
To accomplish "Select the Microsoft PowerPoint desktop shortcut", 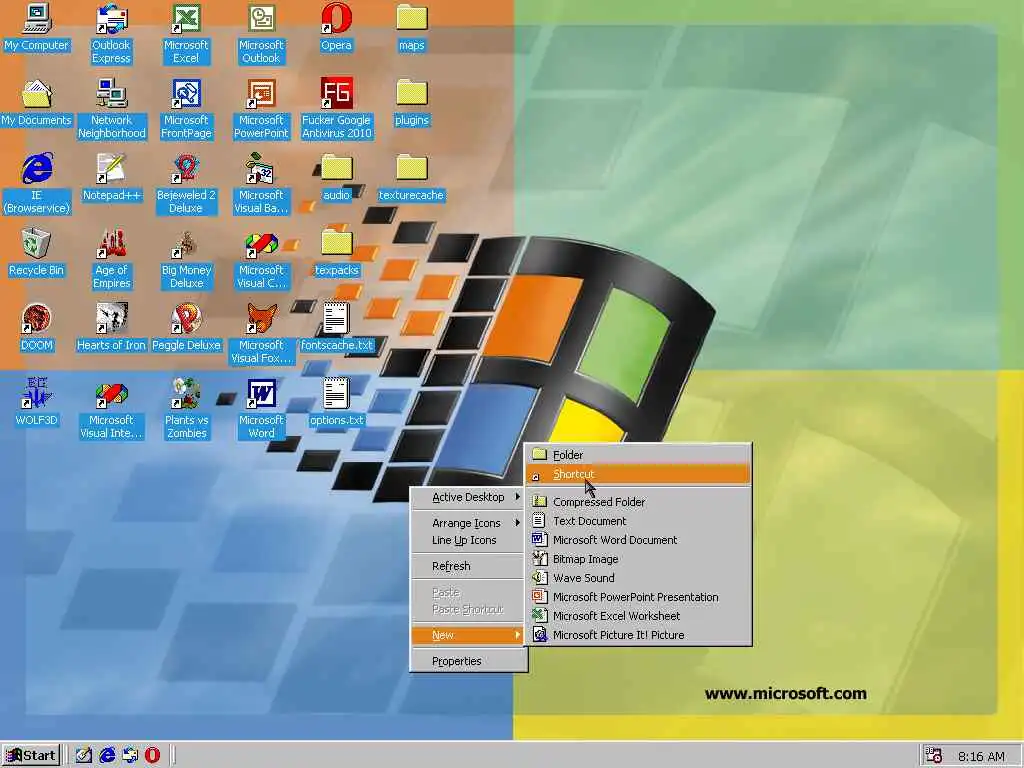I will [x=261, y=108].
